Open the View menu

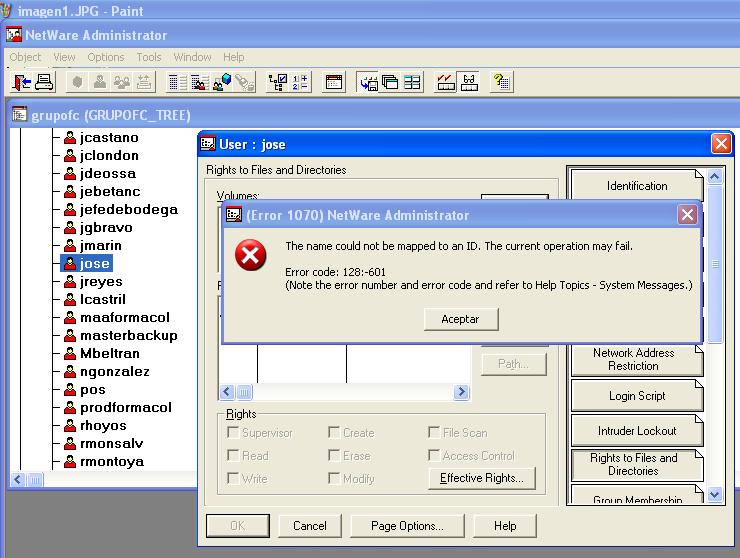[x=64, y=57]
